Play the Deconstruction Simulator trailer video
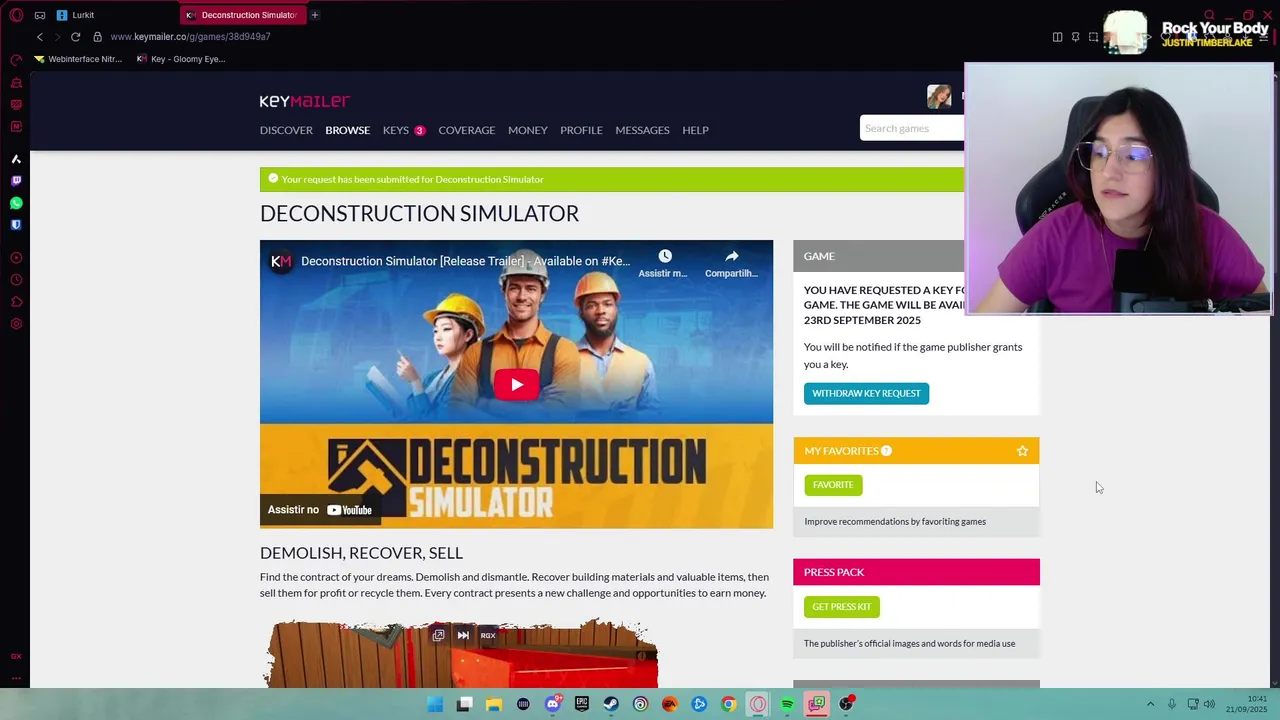This screenshot has height=720, width=1280. [516, 385]
